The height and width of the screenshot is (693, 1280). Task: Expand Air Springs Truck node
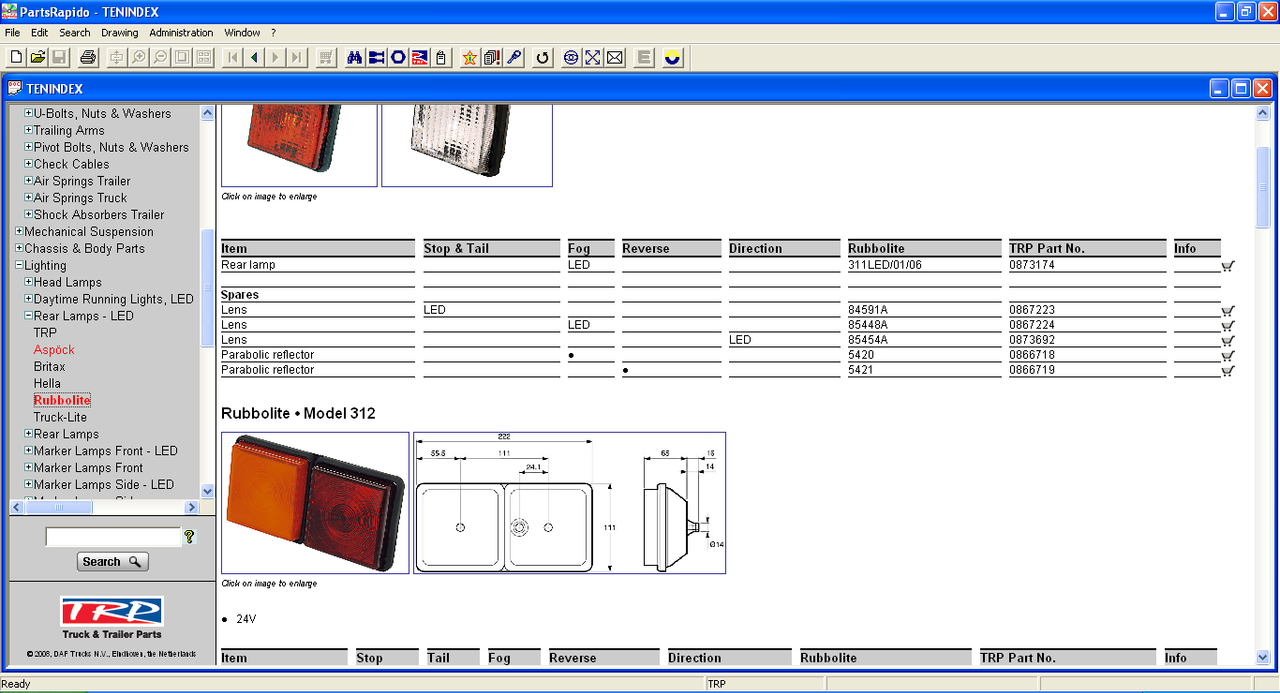click(29, 198)
